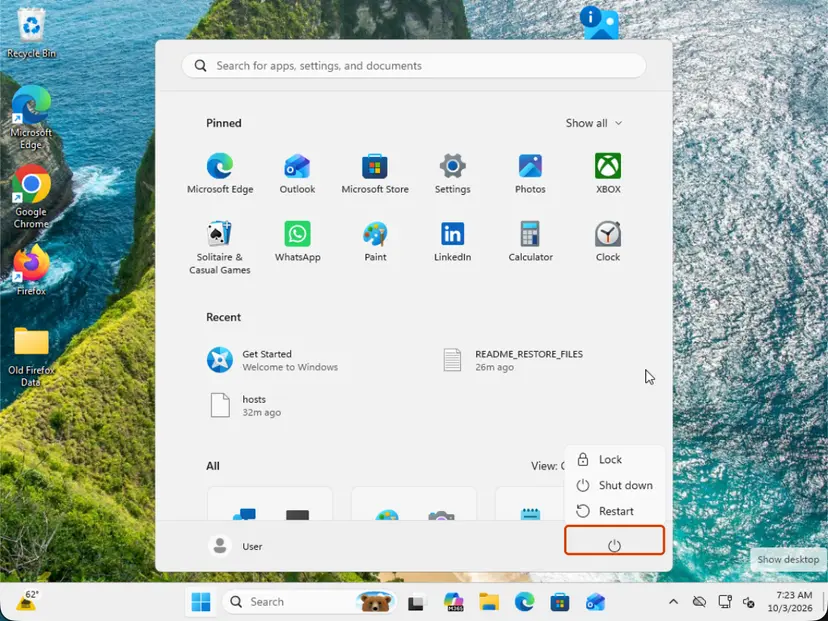Open the Clock app

(608, 241)
